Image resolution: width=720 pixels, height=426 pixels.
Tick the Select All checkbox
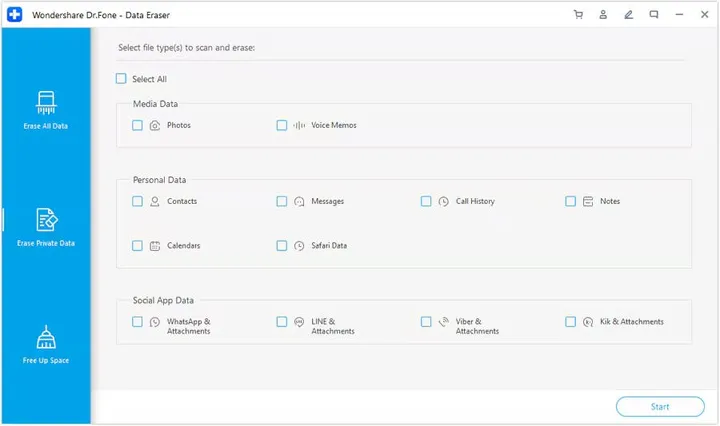121,78
